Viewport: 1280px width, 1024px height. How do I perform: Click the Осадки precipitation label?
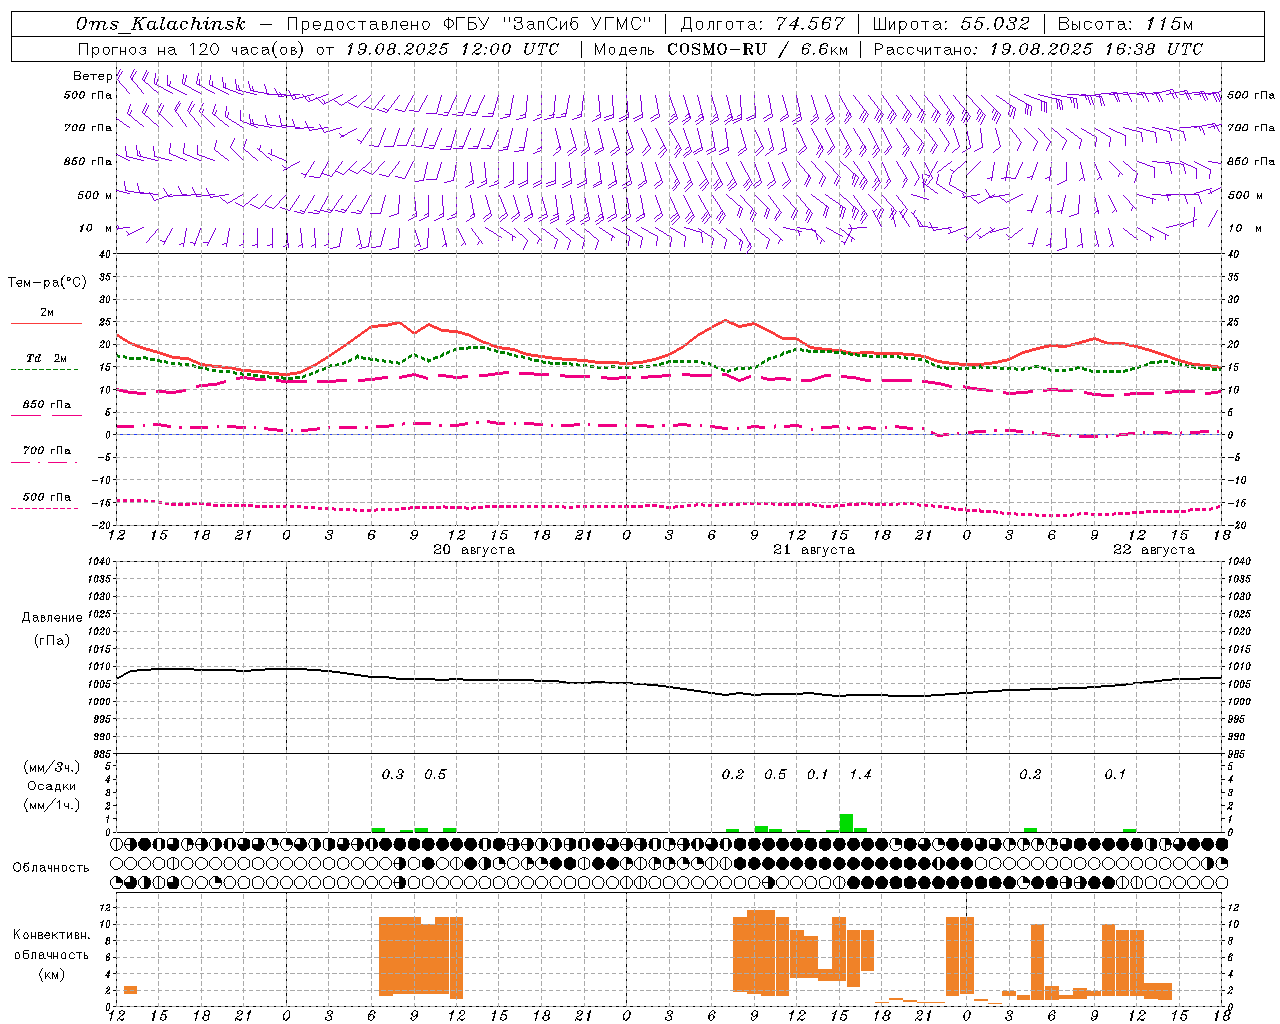(x=52, y=786)
